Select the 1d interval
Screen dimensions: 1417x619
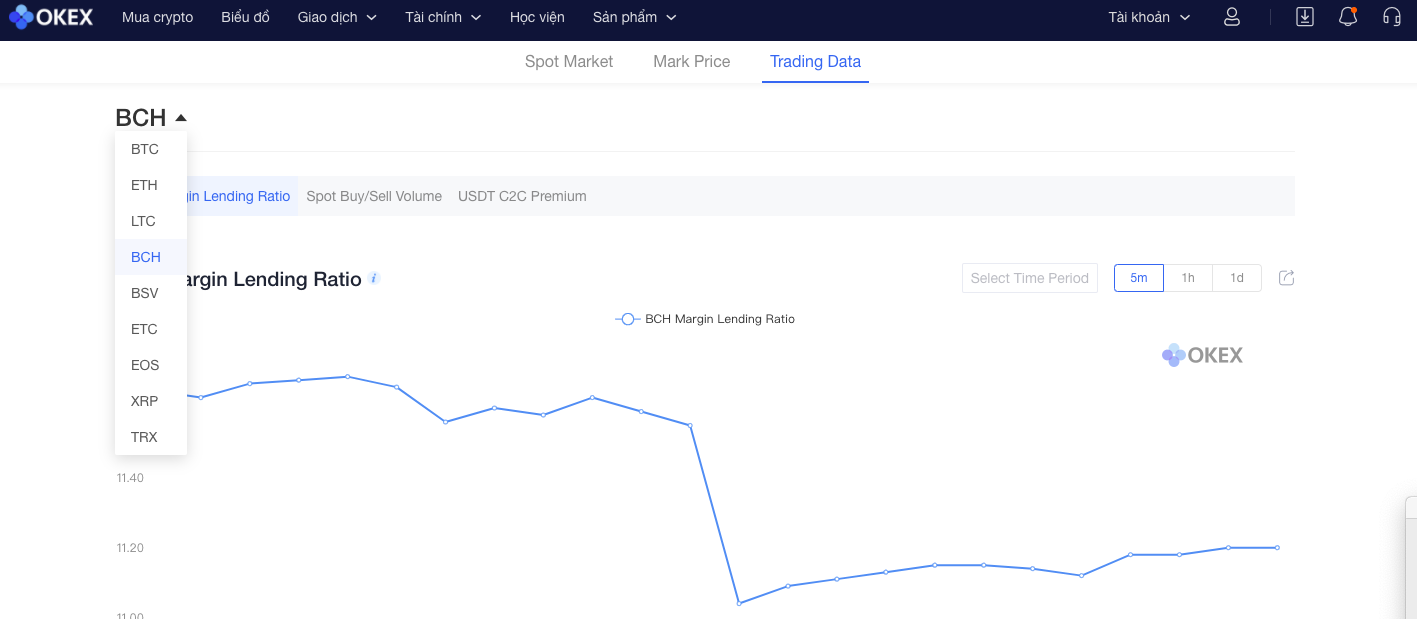click(1237, 278)
